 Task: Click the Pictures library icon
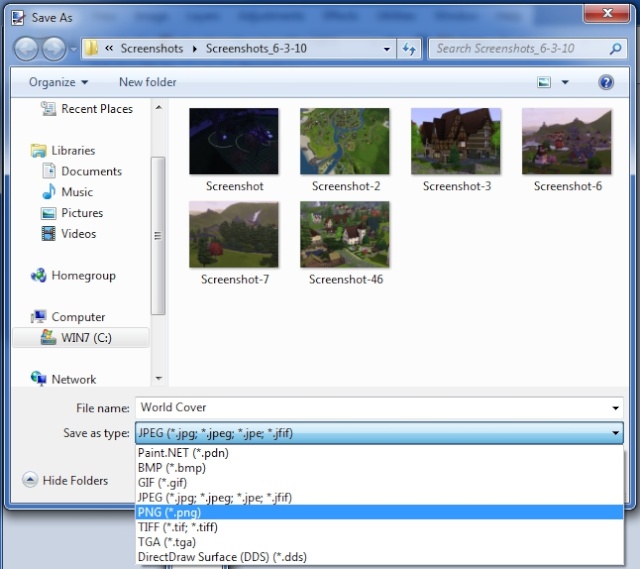point(49,213)
